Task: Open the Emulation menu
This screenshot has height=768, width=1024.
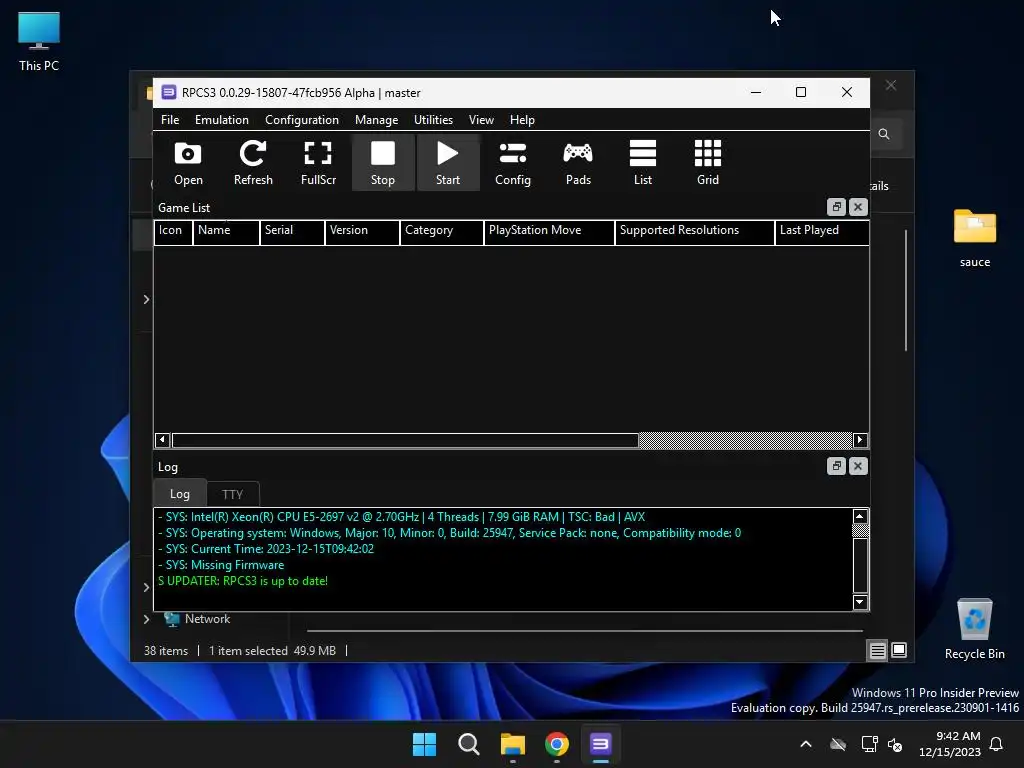Action: tap(221, 120)
